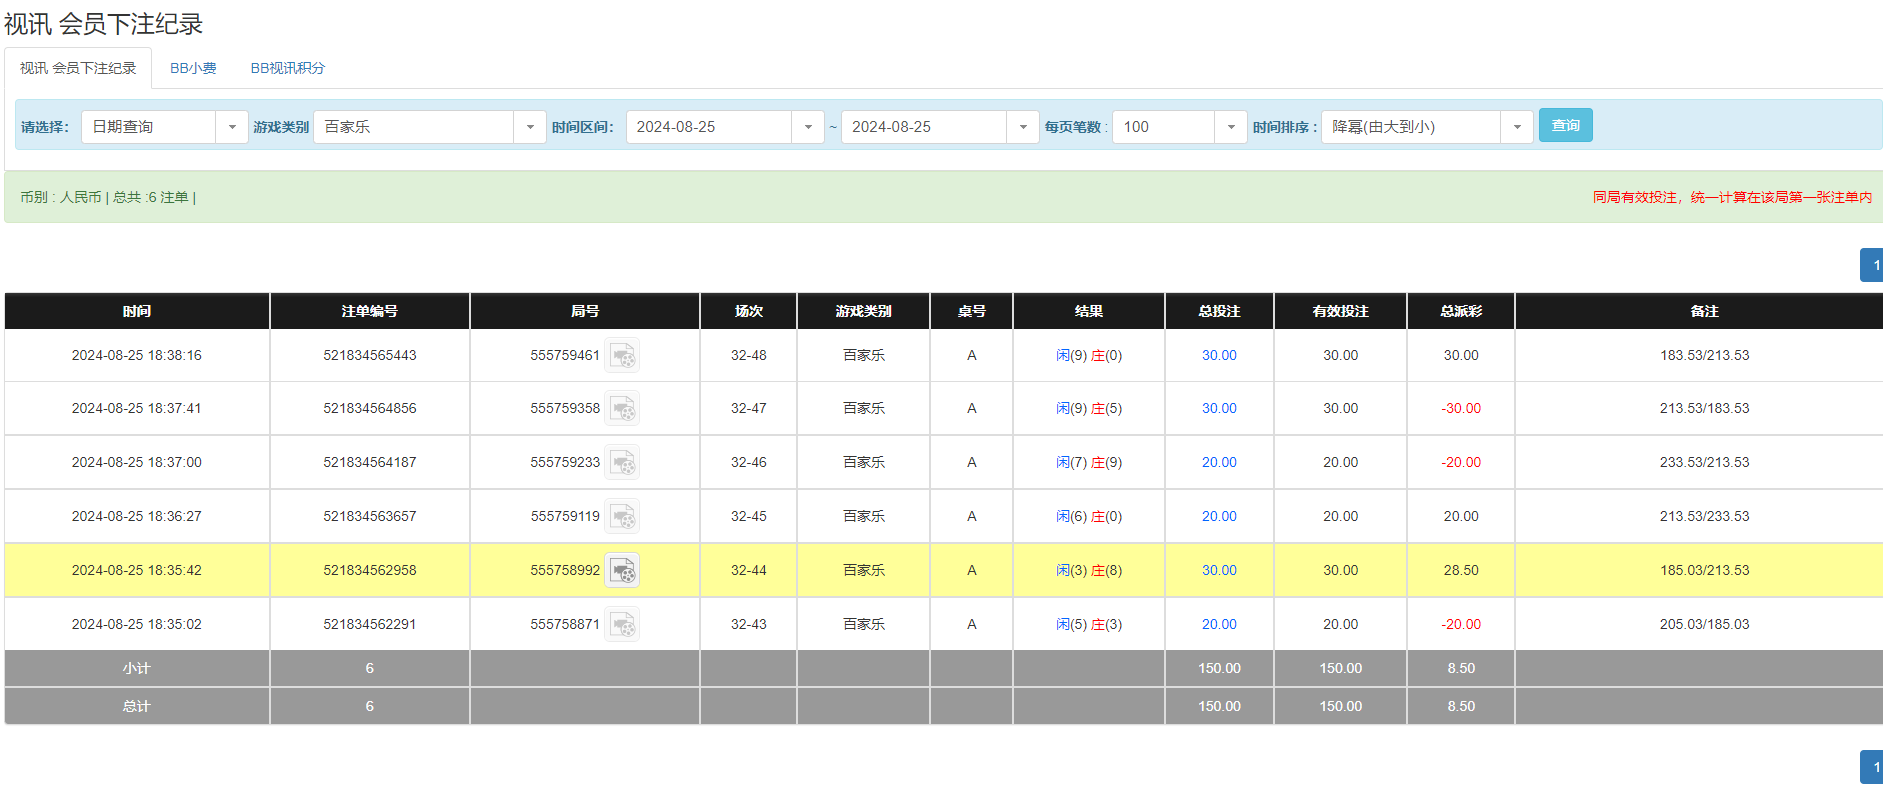This screenshot has height=806, width=1883.
Task: Select the 视讯 会员下注纪录 tab
Action: click(x=78, y=68)
